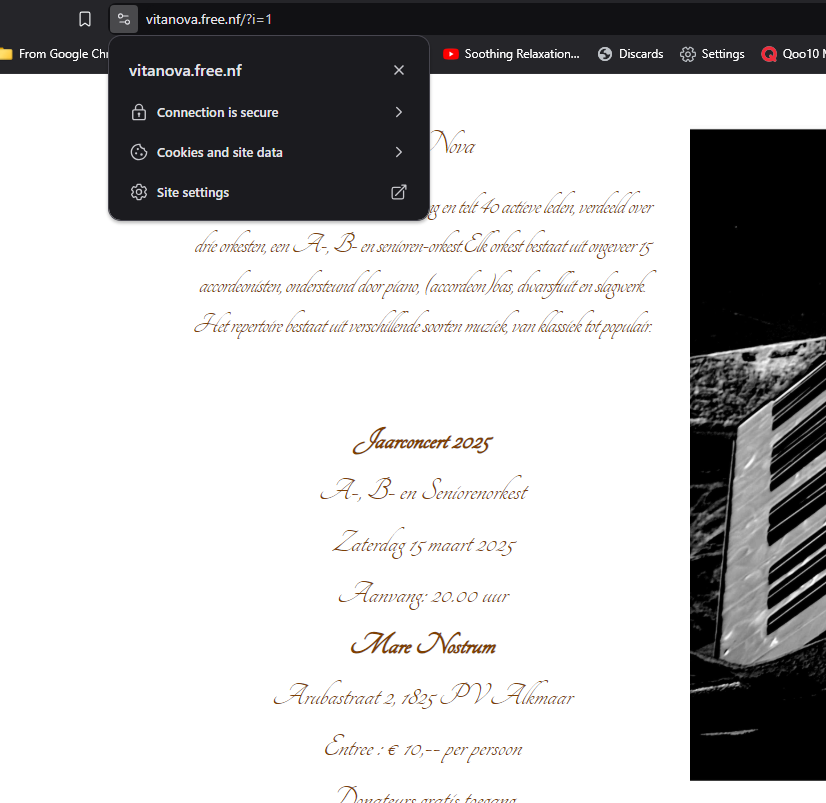Screen dimensions: 826x803
Task: Open Connection is secure menu entry
Action: click(218, 113)
